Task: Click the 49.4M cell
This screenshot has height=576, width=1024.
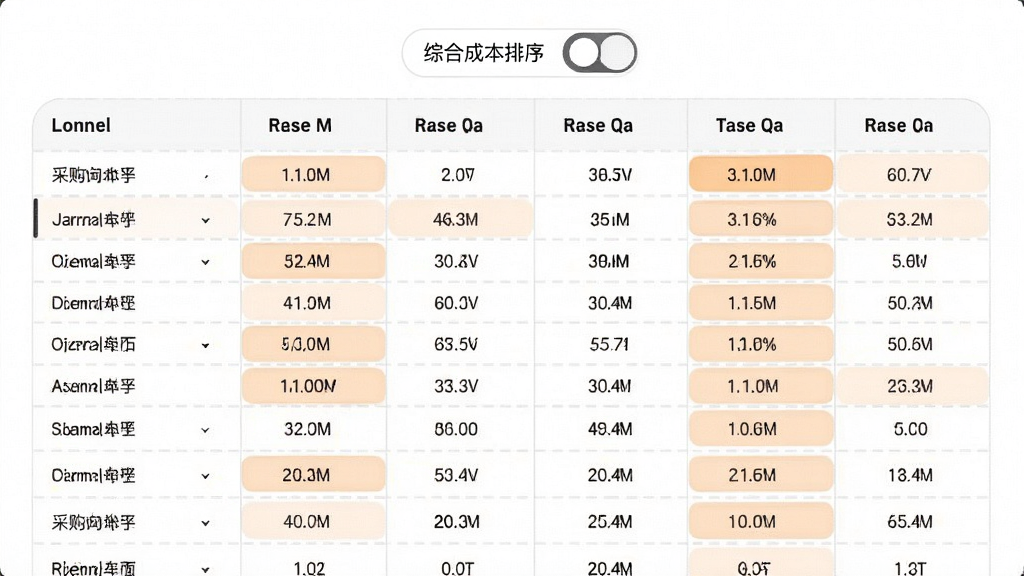Action: (609, 429)
